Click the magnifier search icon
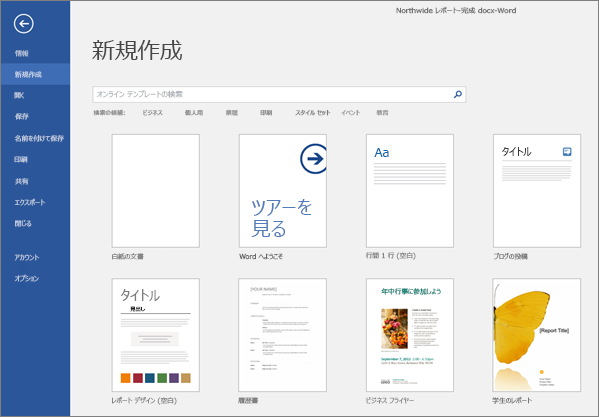The height and width of the screenshot is (417, 599). 458,94
